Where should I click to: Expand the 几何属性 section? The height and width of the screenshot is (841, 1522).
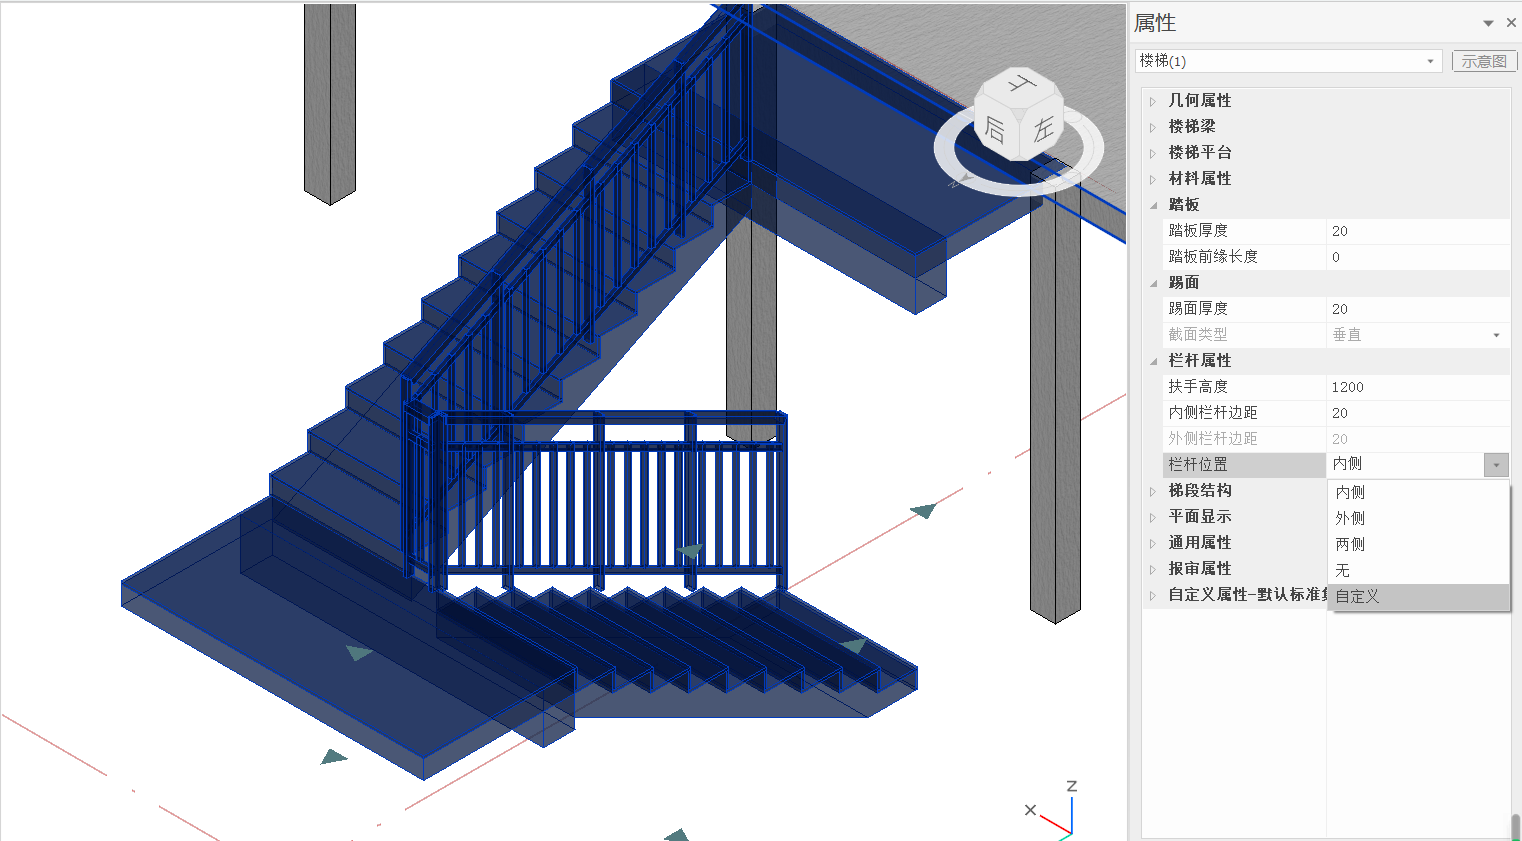pos(1153,101)
